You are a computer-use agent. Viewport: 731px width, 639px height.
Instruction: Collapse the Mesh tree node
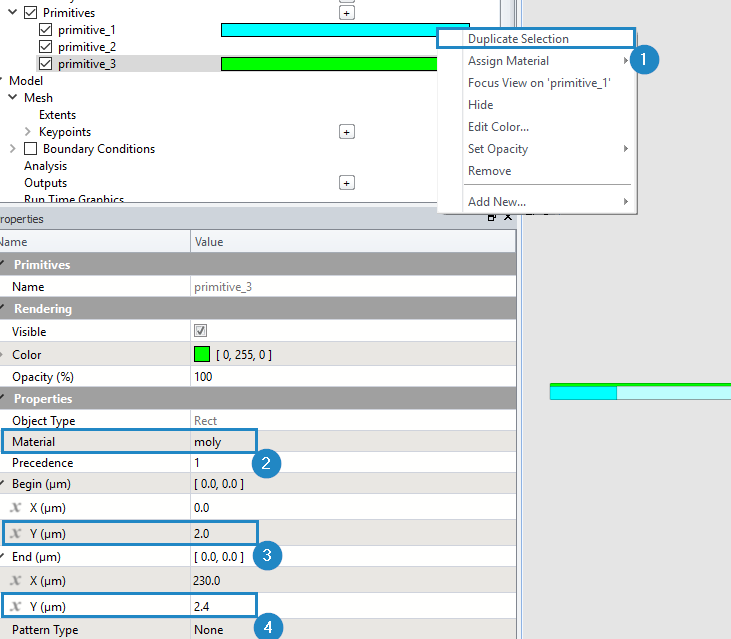[13, 97]
